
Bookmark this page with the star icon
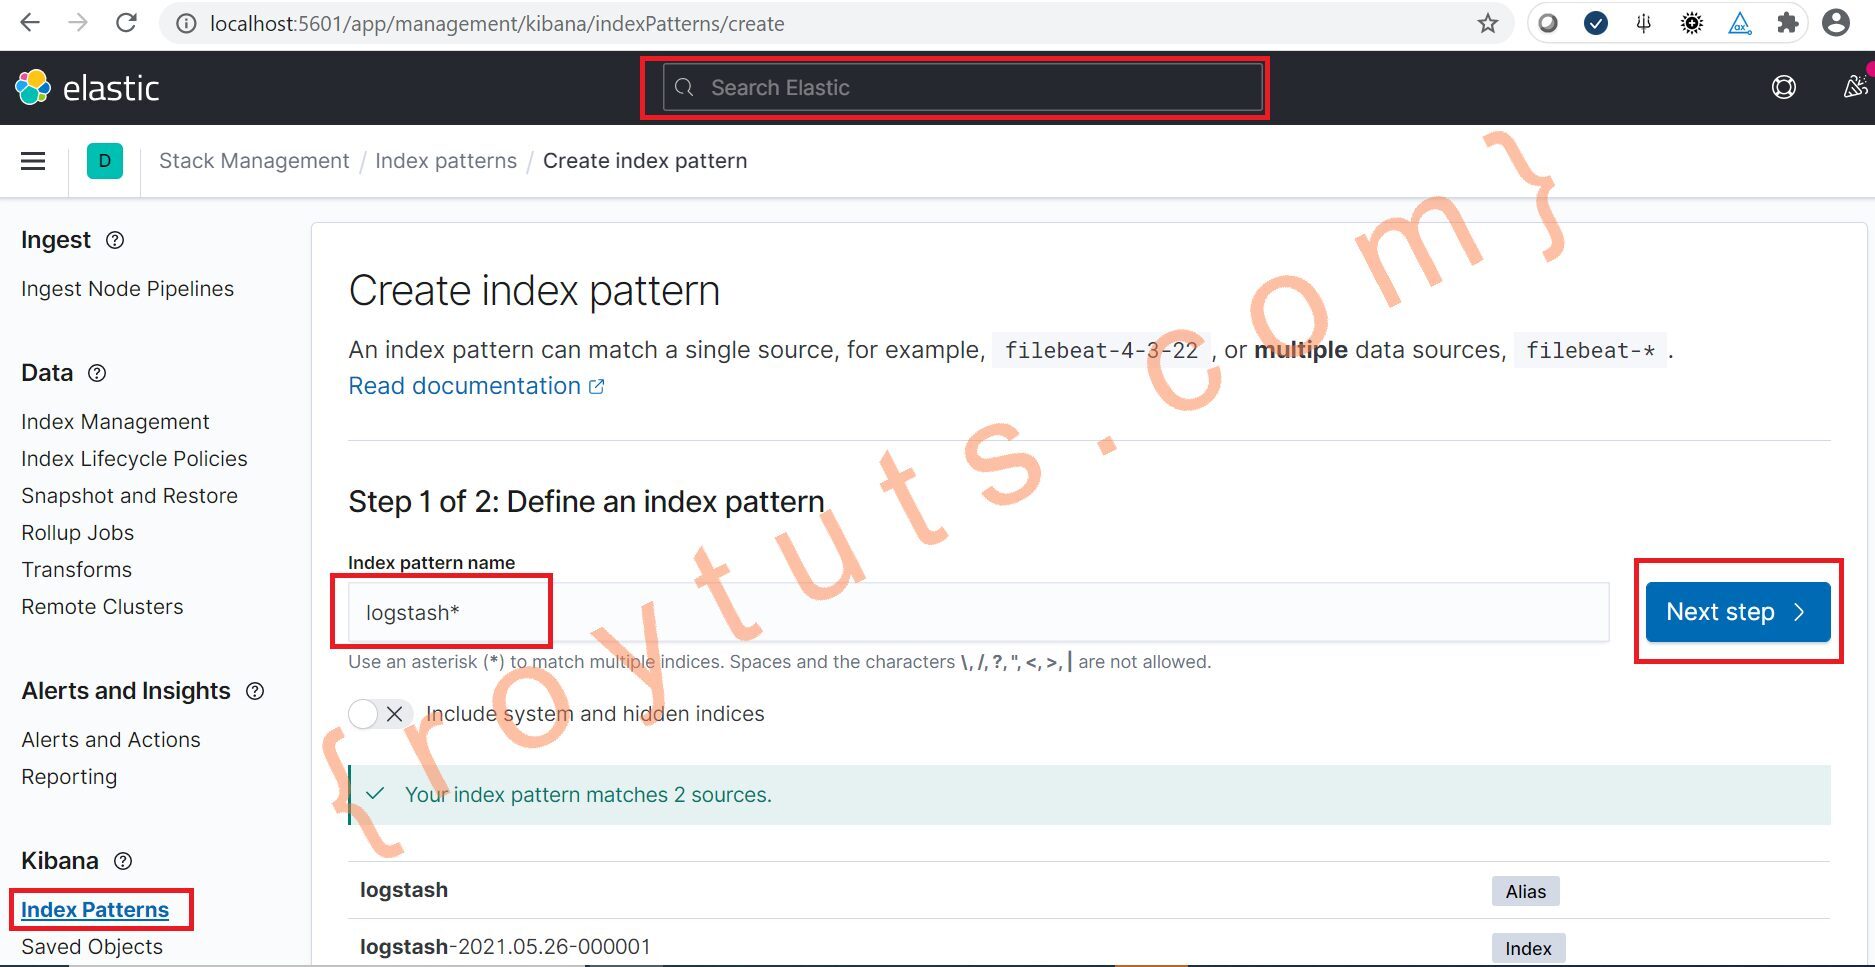point(1488,23)
